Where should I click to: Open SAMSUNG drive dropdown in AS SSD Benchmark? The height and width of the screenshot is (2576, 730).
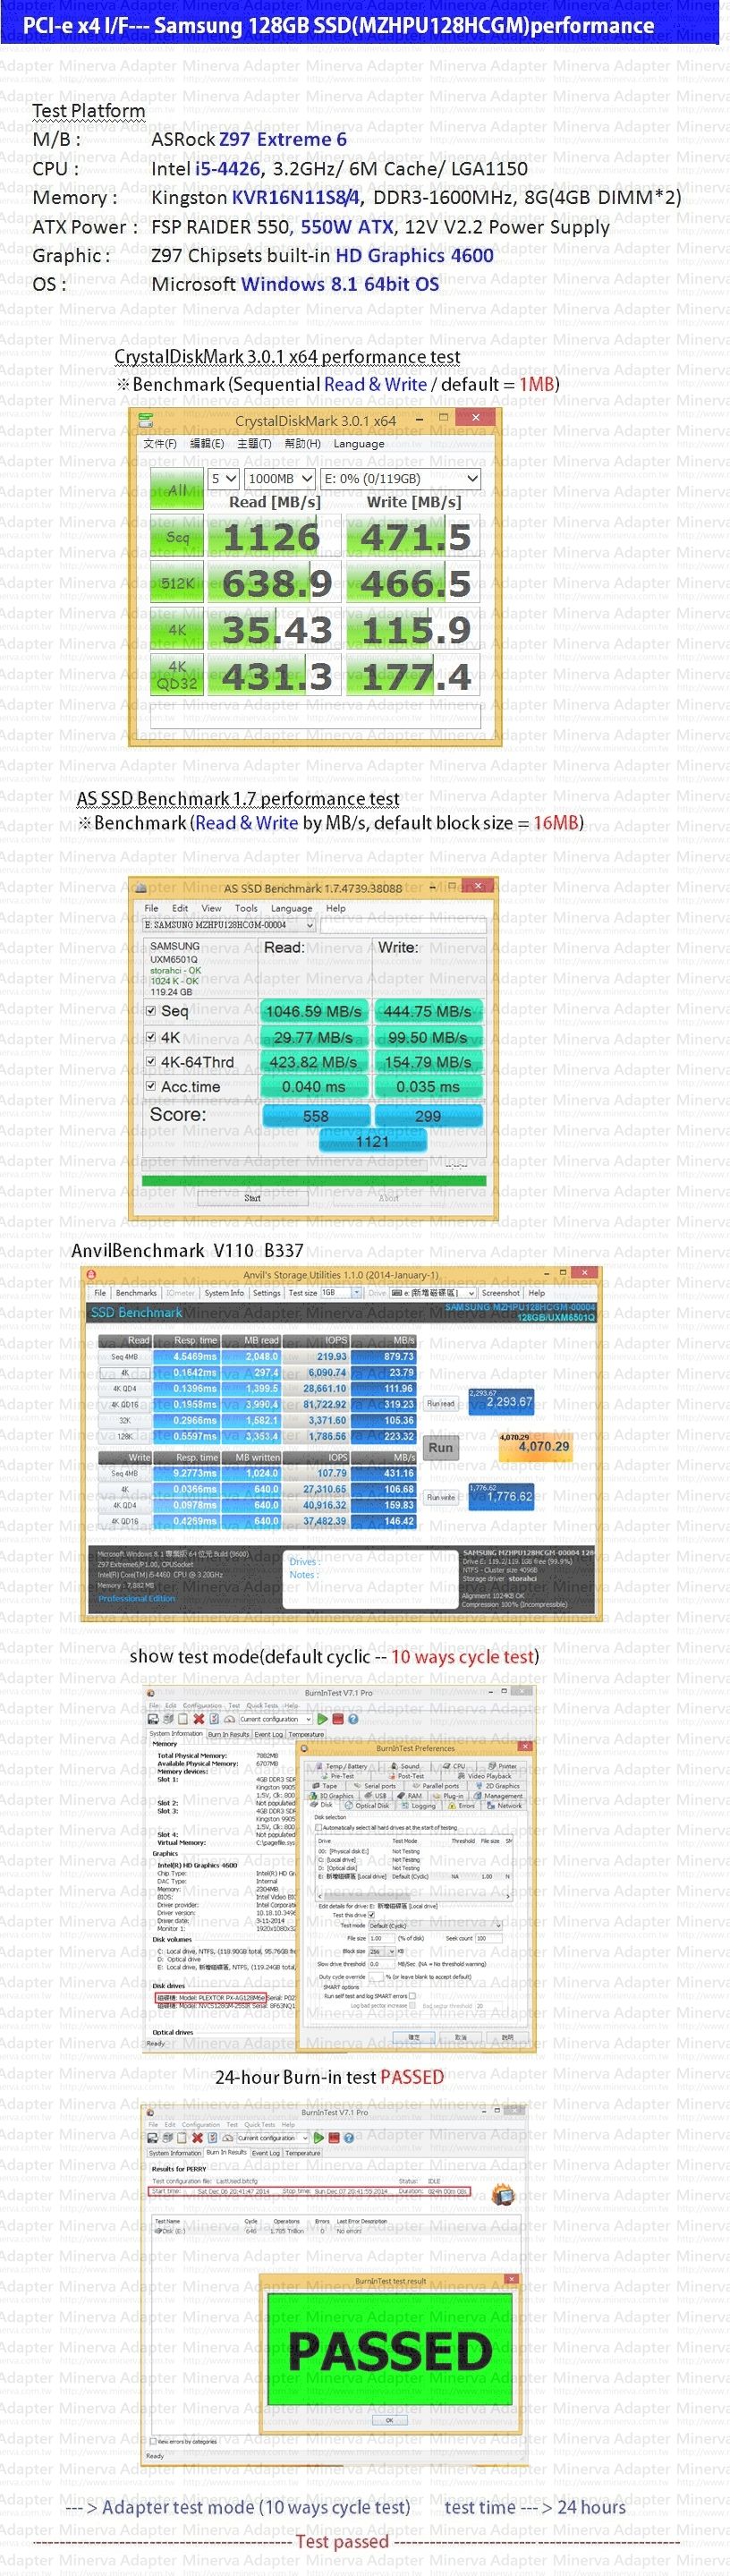229,925
